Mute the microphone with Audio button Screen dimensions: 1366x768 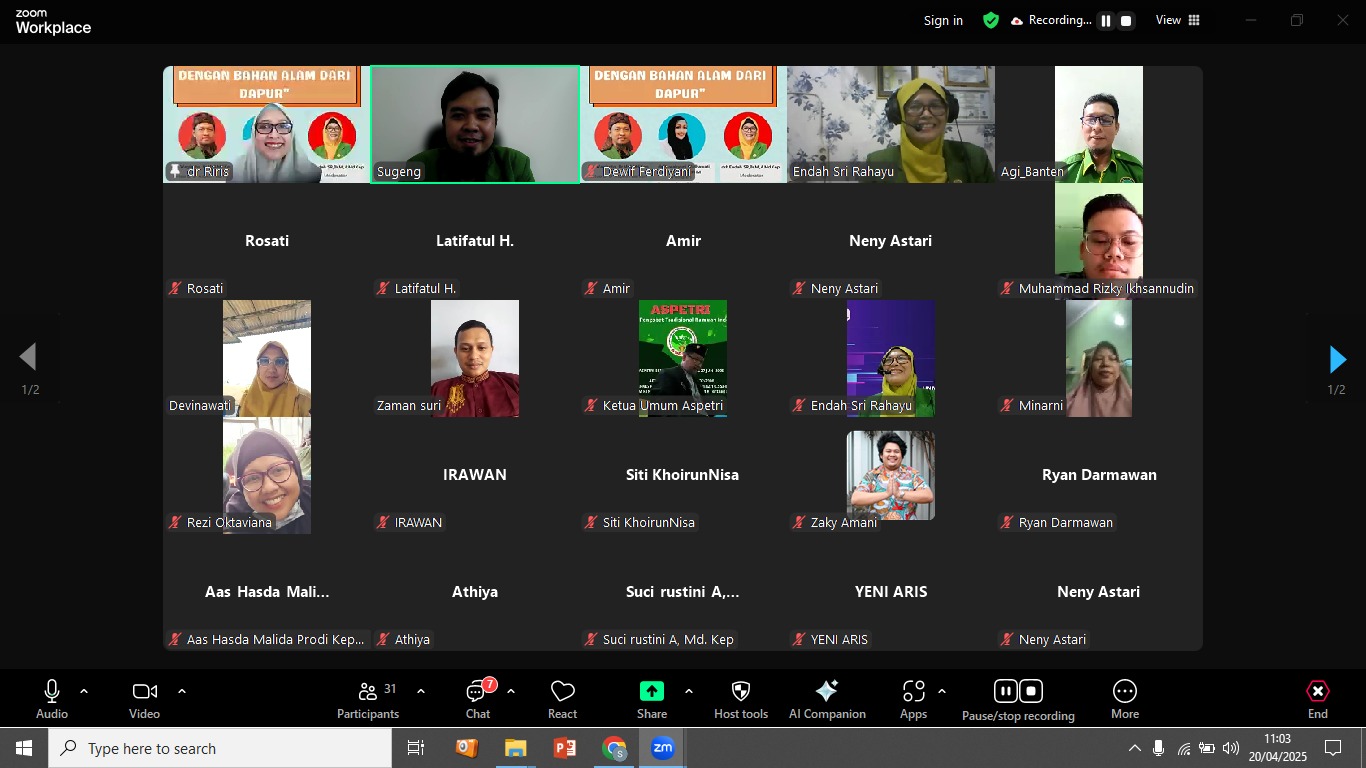[x=52, y=698]
